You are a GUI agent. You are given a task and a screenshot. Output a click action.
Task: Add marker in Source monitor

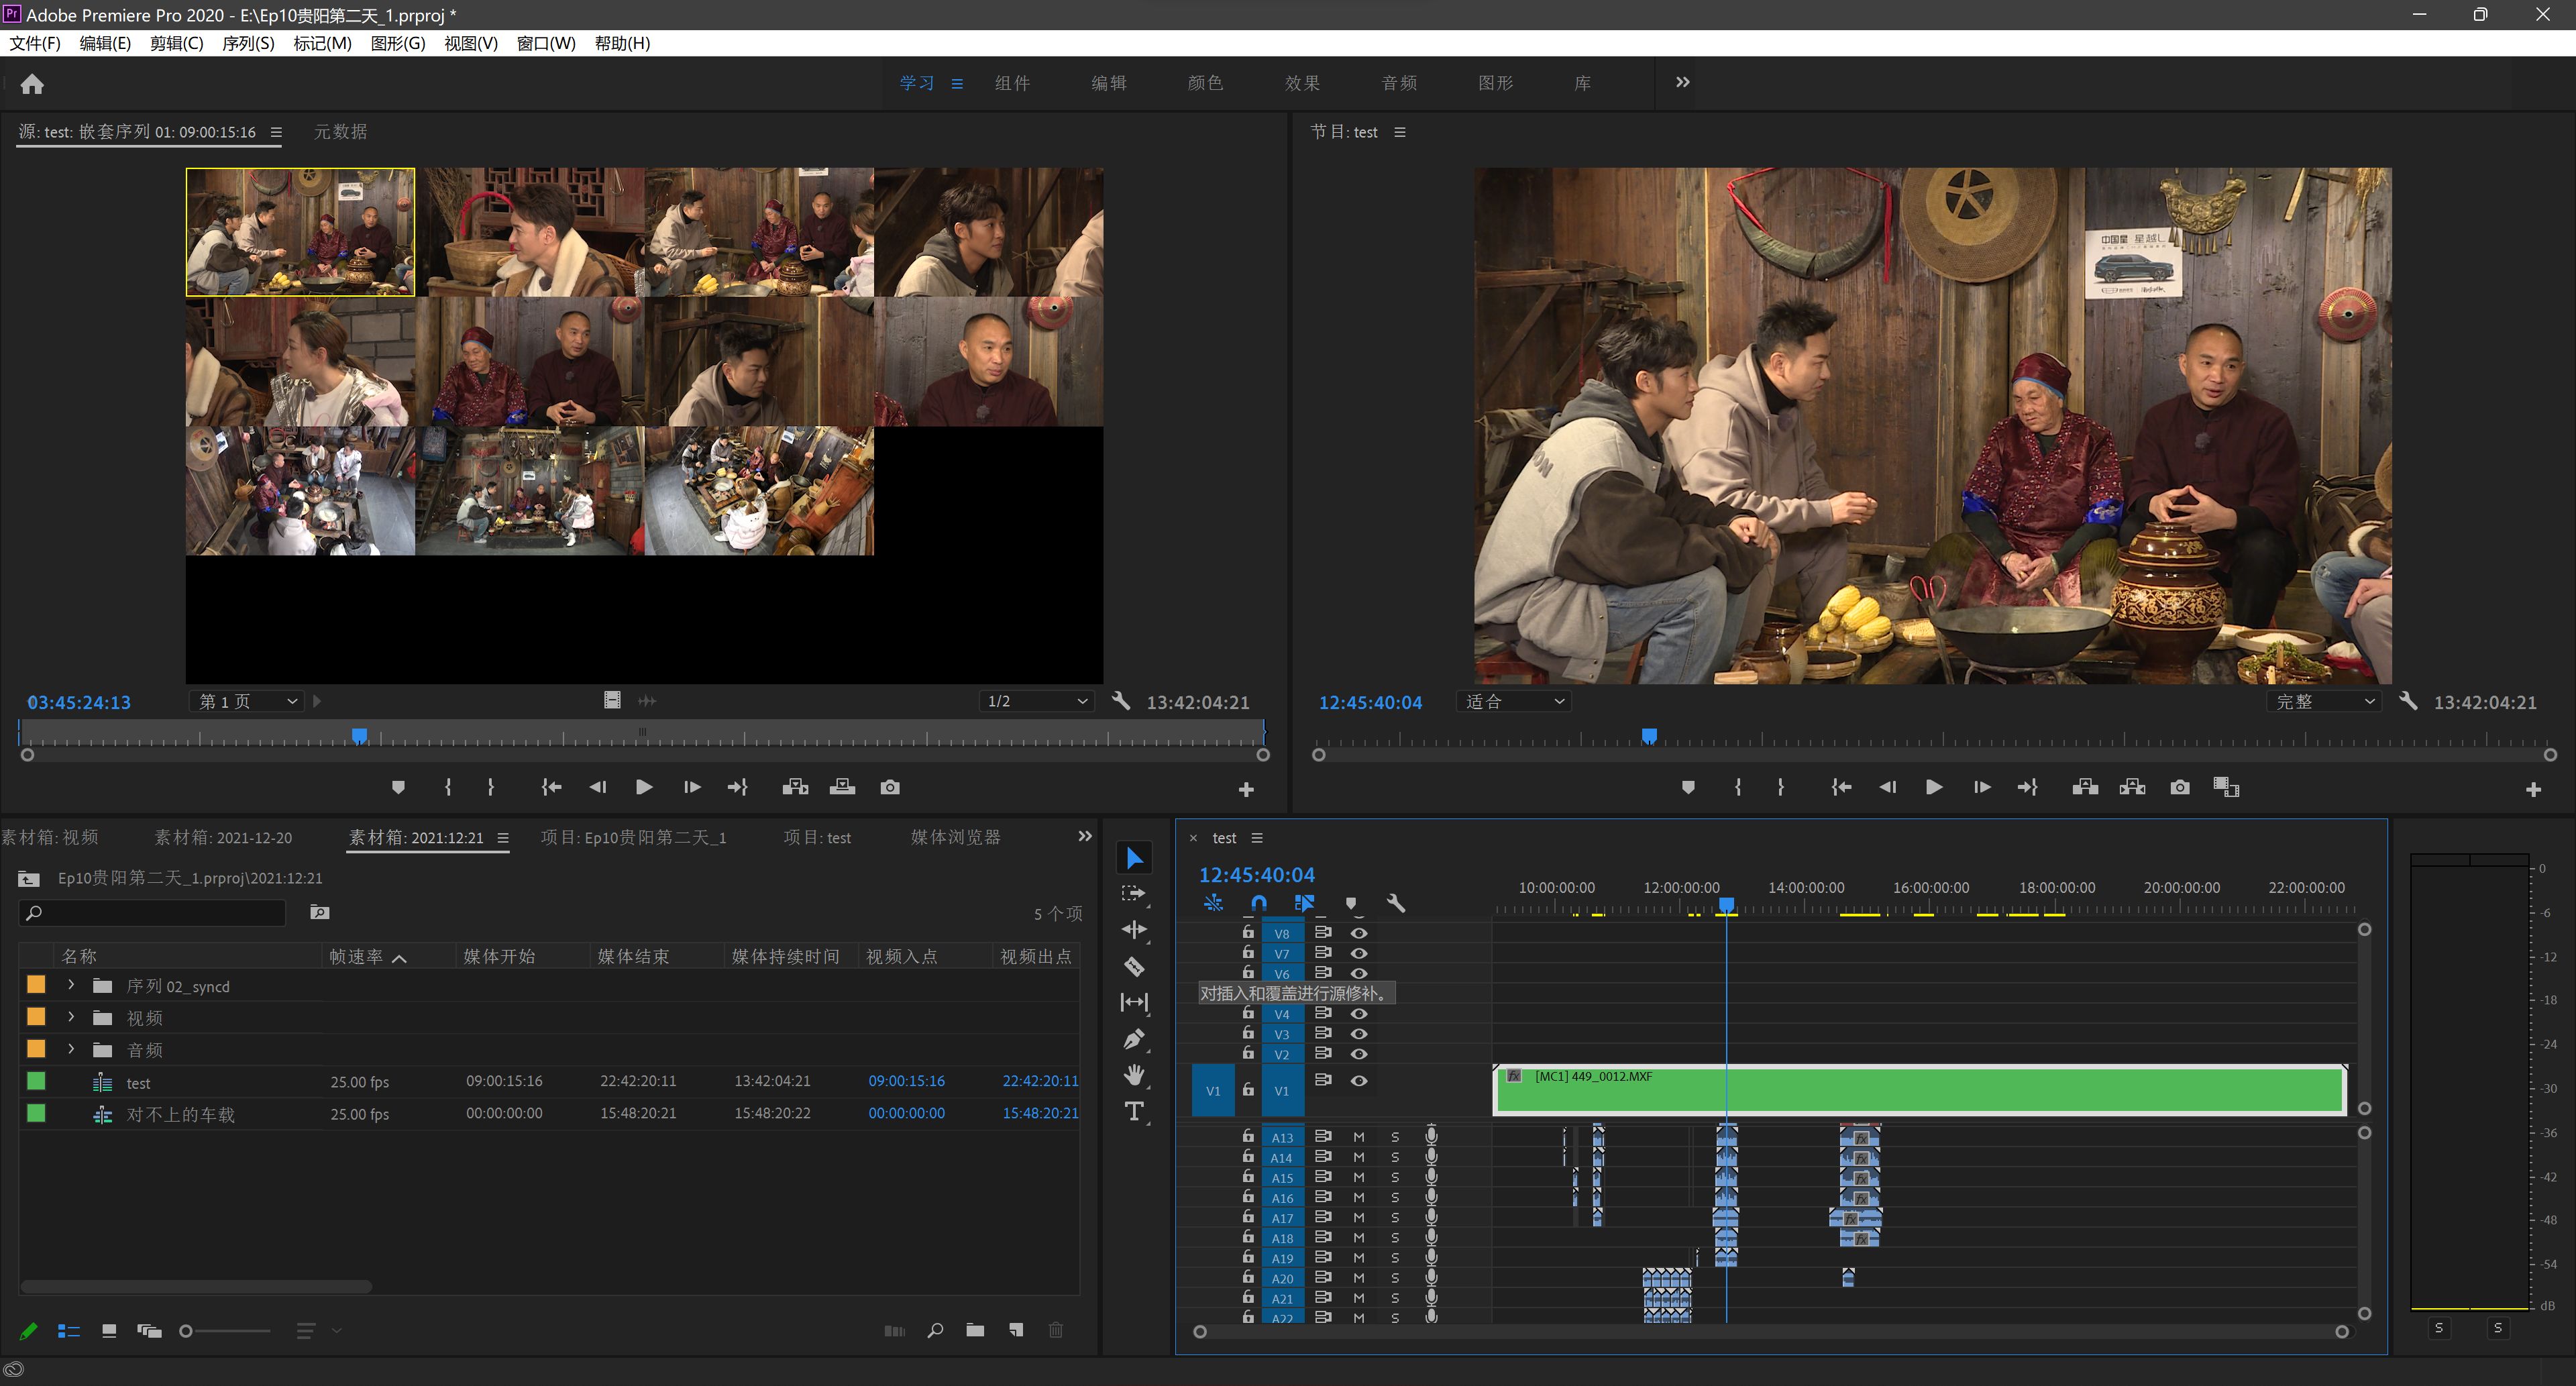pyautogui.click(x=398, y=787)
